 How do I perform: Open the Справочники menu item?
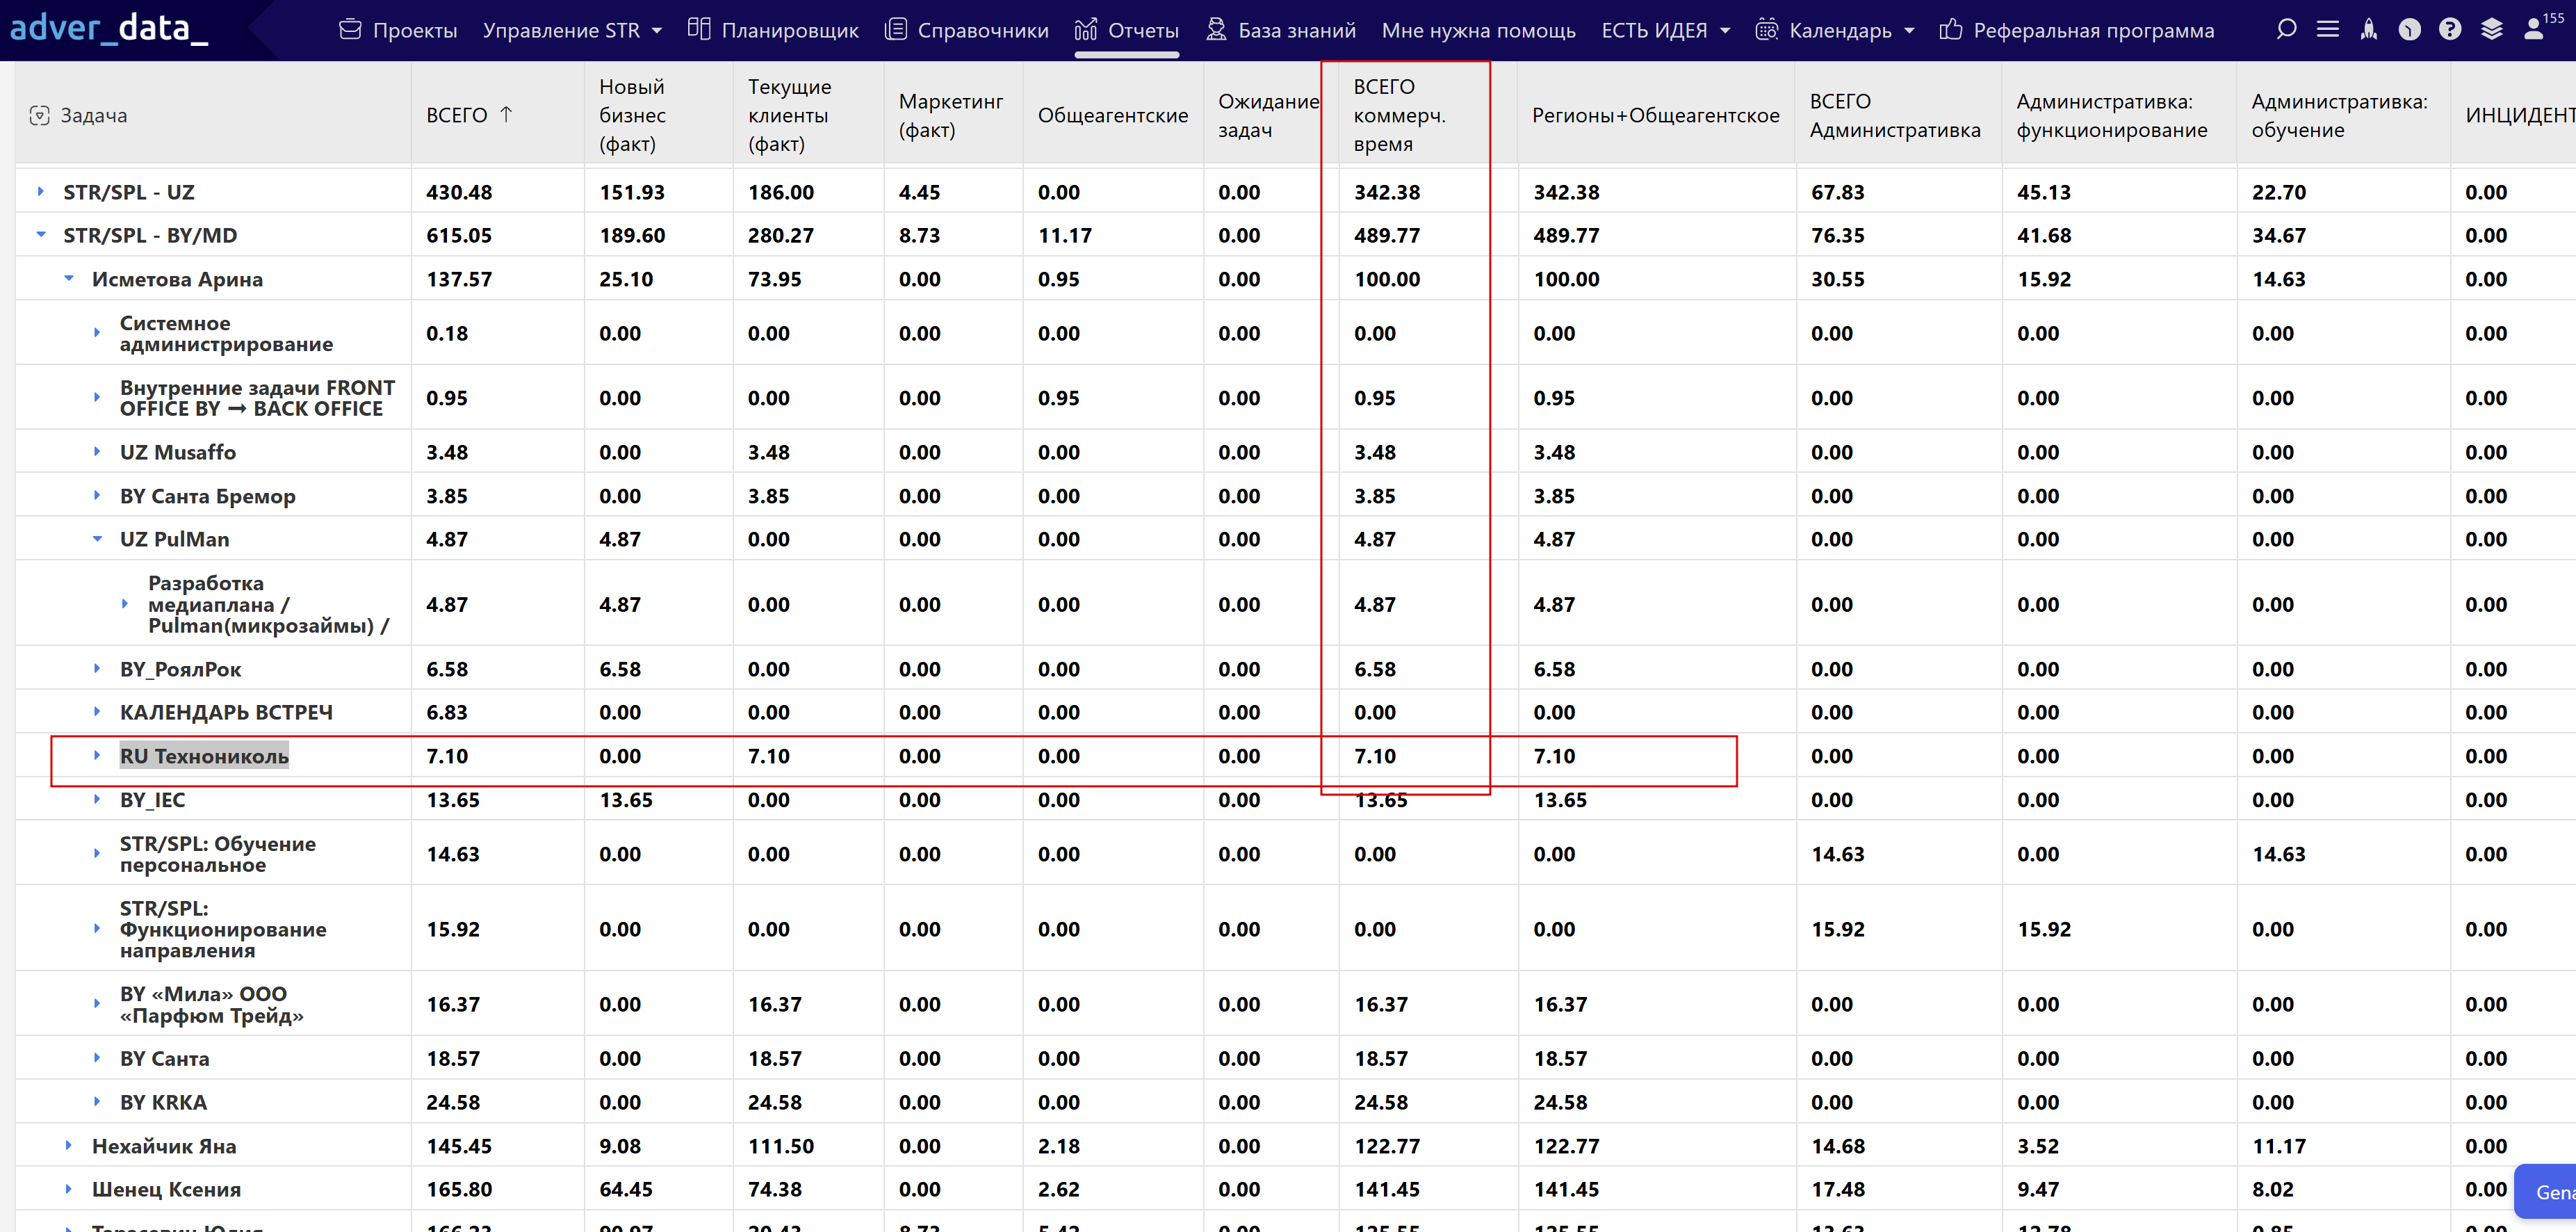(x=967, y=31)
